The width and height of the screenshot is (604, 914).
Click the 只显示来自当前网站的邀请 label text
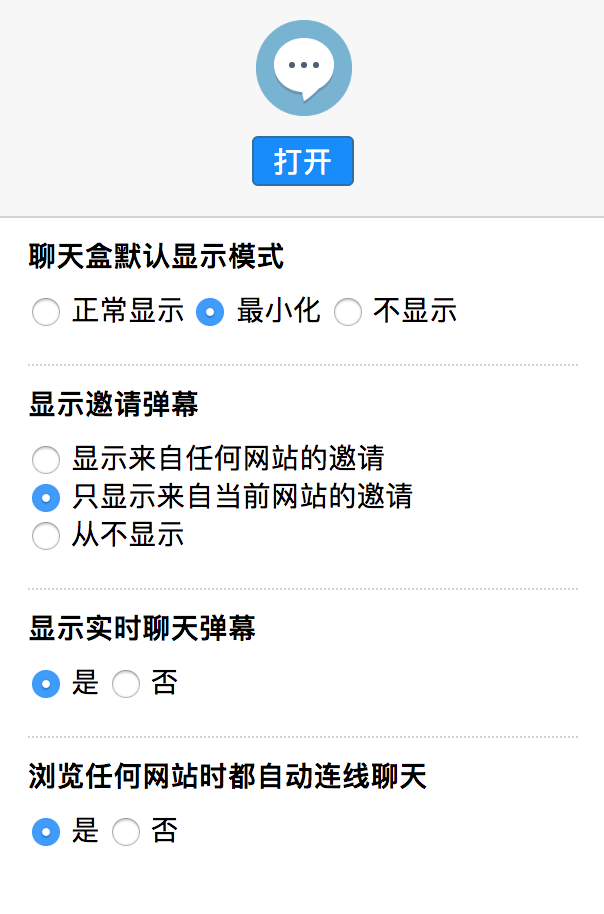tap(242, 496)
